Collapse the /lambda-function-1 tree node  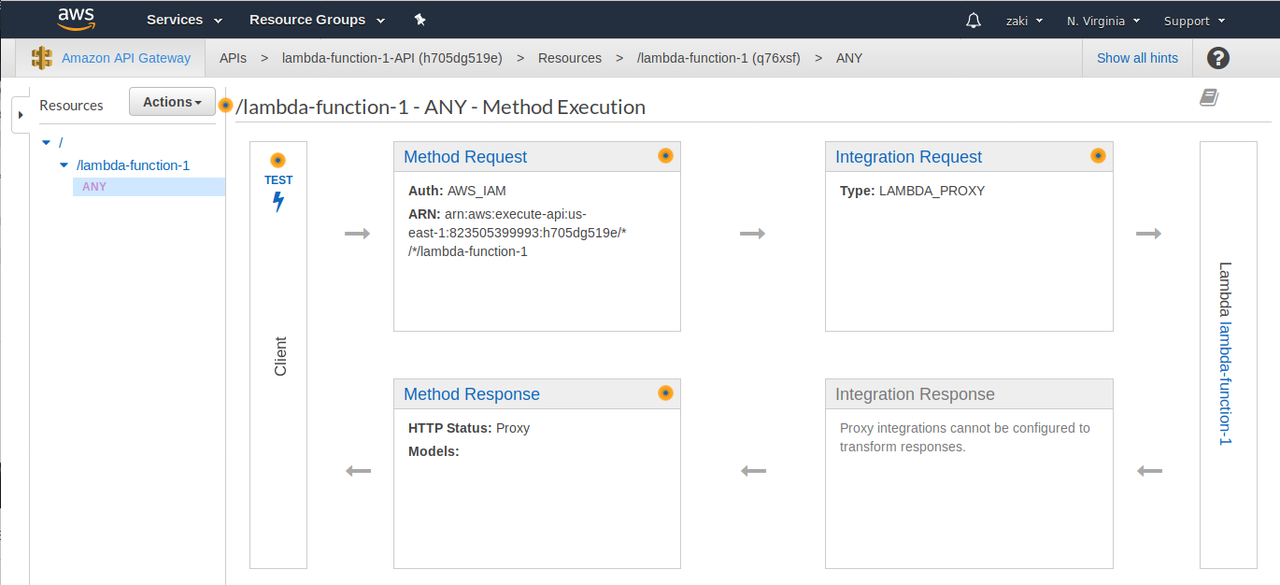[x=63, y=165]
